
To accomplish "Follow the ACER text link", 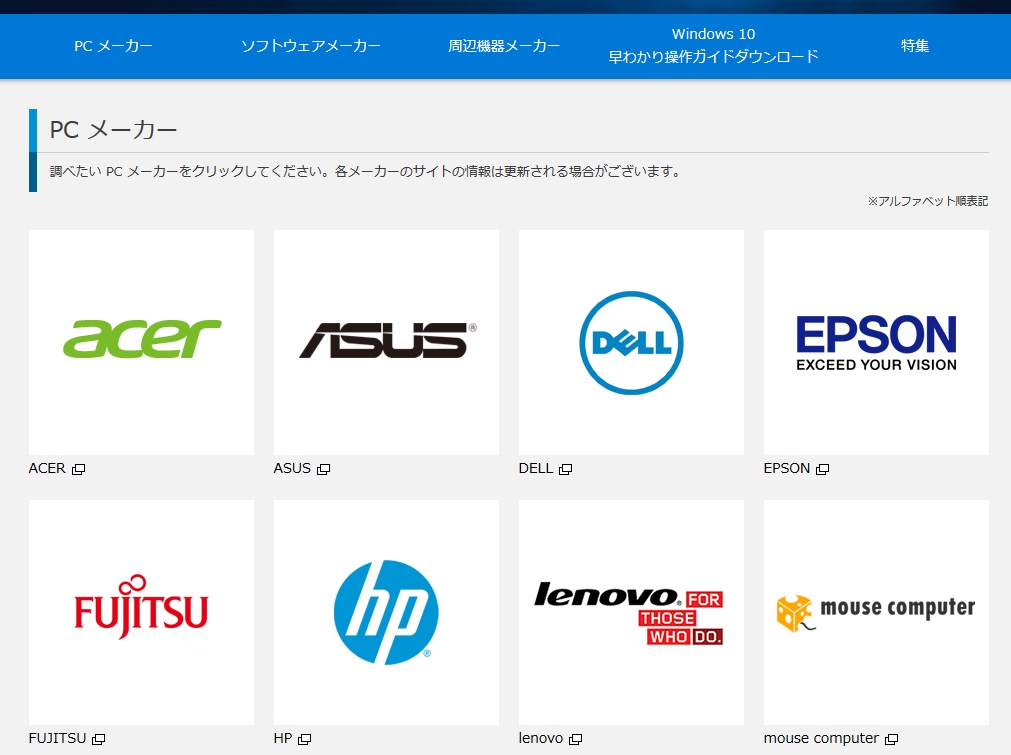I will point(47,469).
